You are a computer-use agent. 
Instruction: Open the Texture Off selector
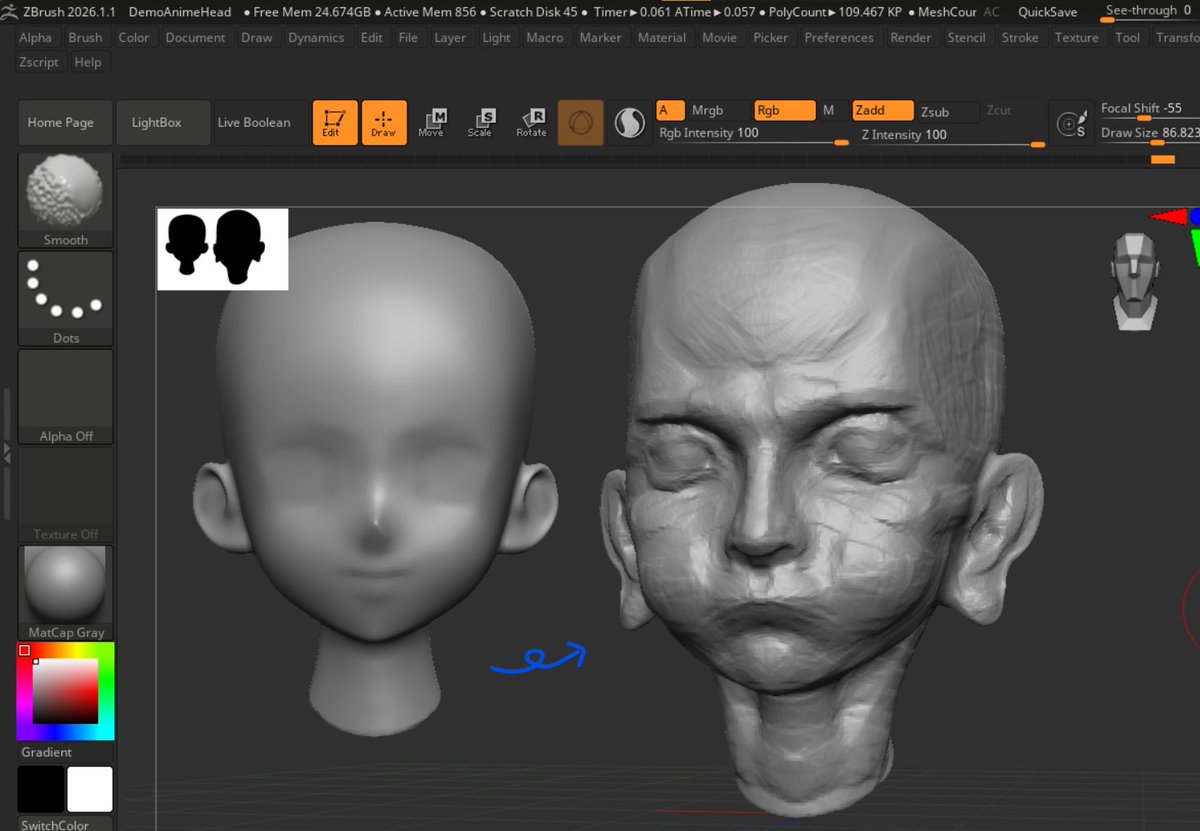pos(66,495)
